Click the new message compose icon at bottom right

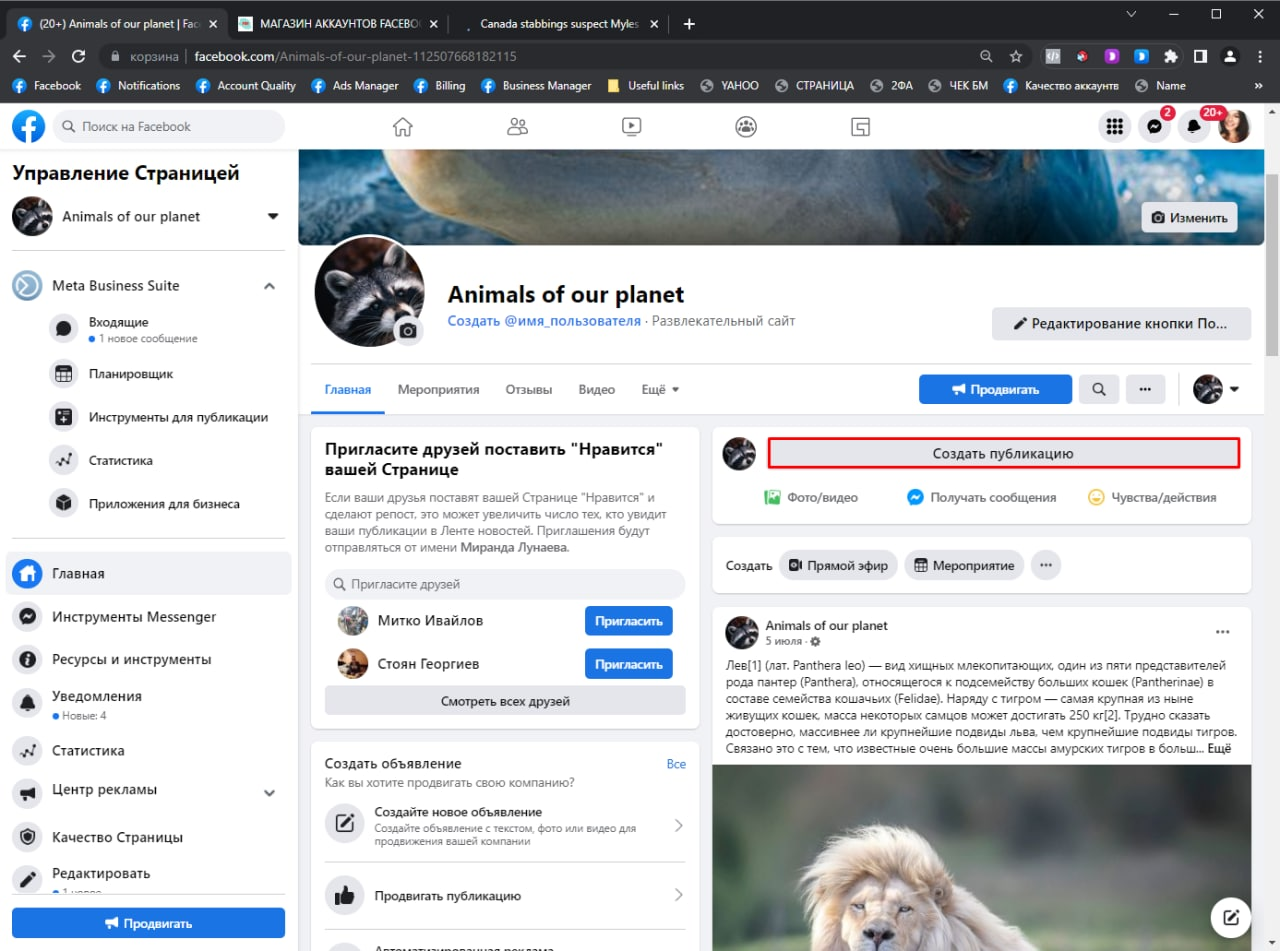tap(1231, 917)
